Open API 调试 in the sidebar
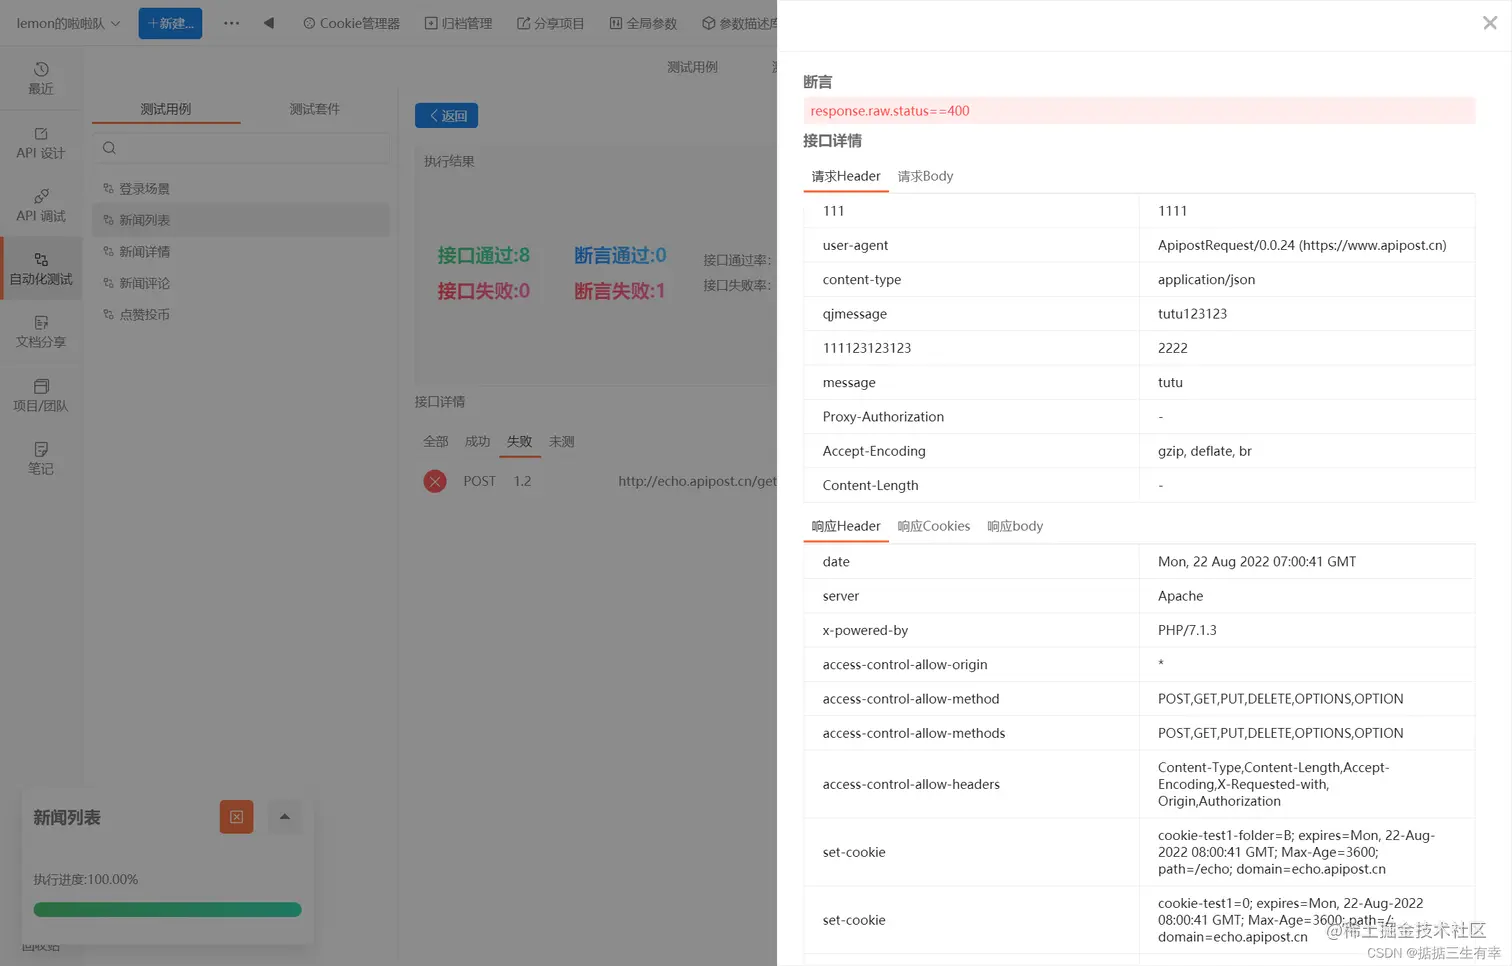 pyautogui.click(x=41, y=206)
